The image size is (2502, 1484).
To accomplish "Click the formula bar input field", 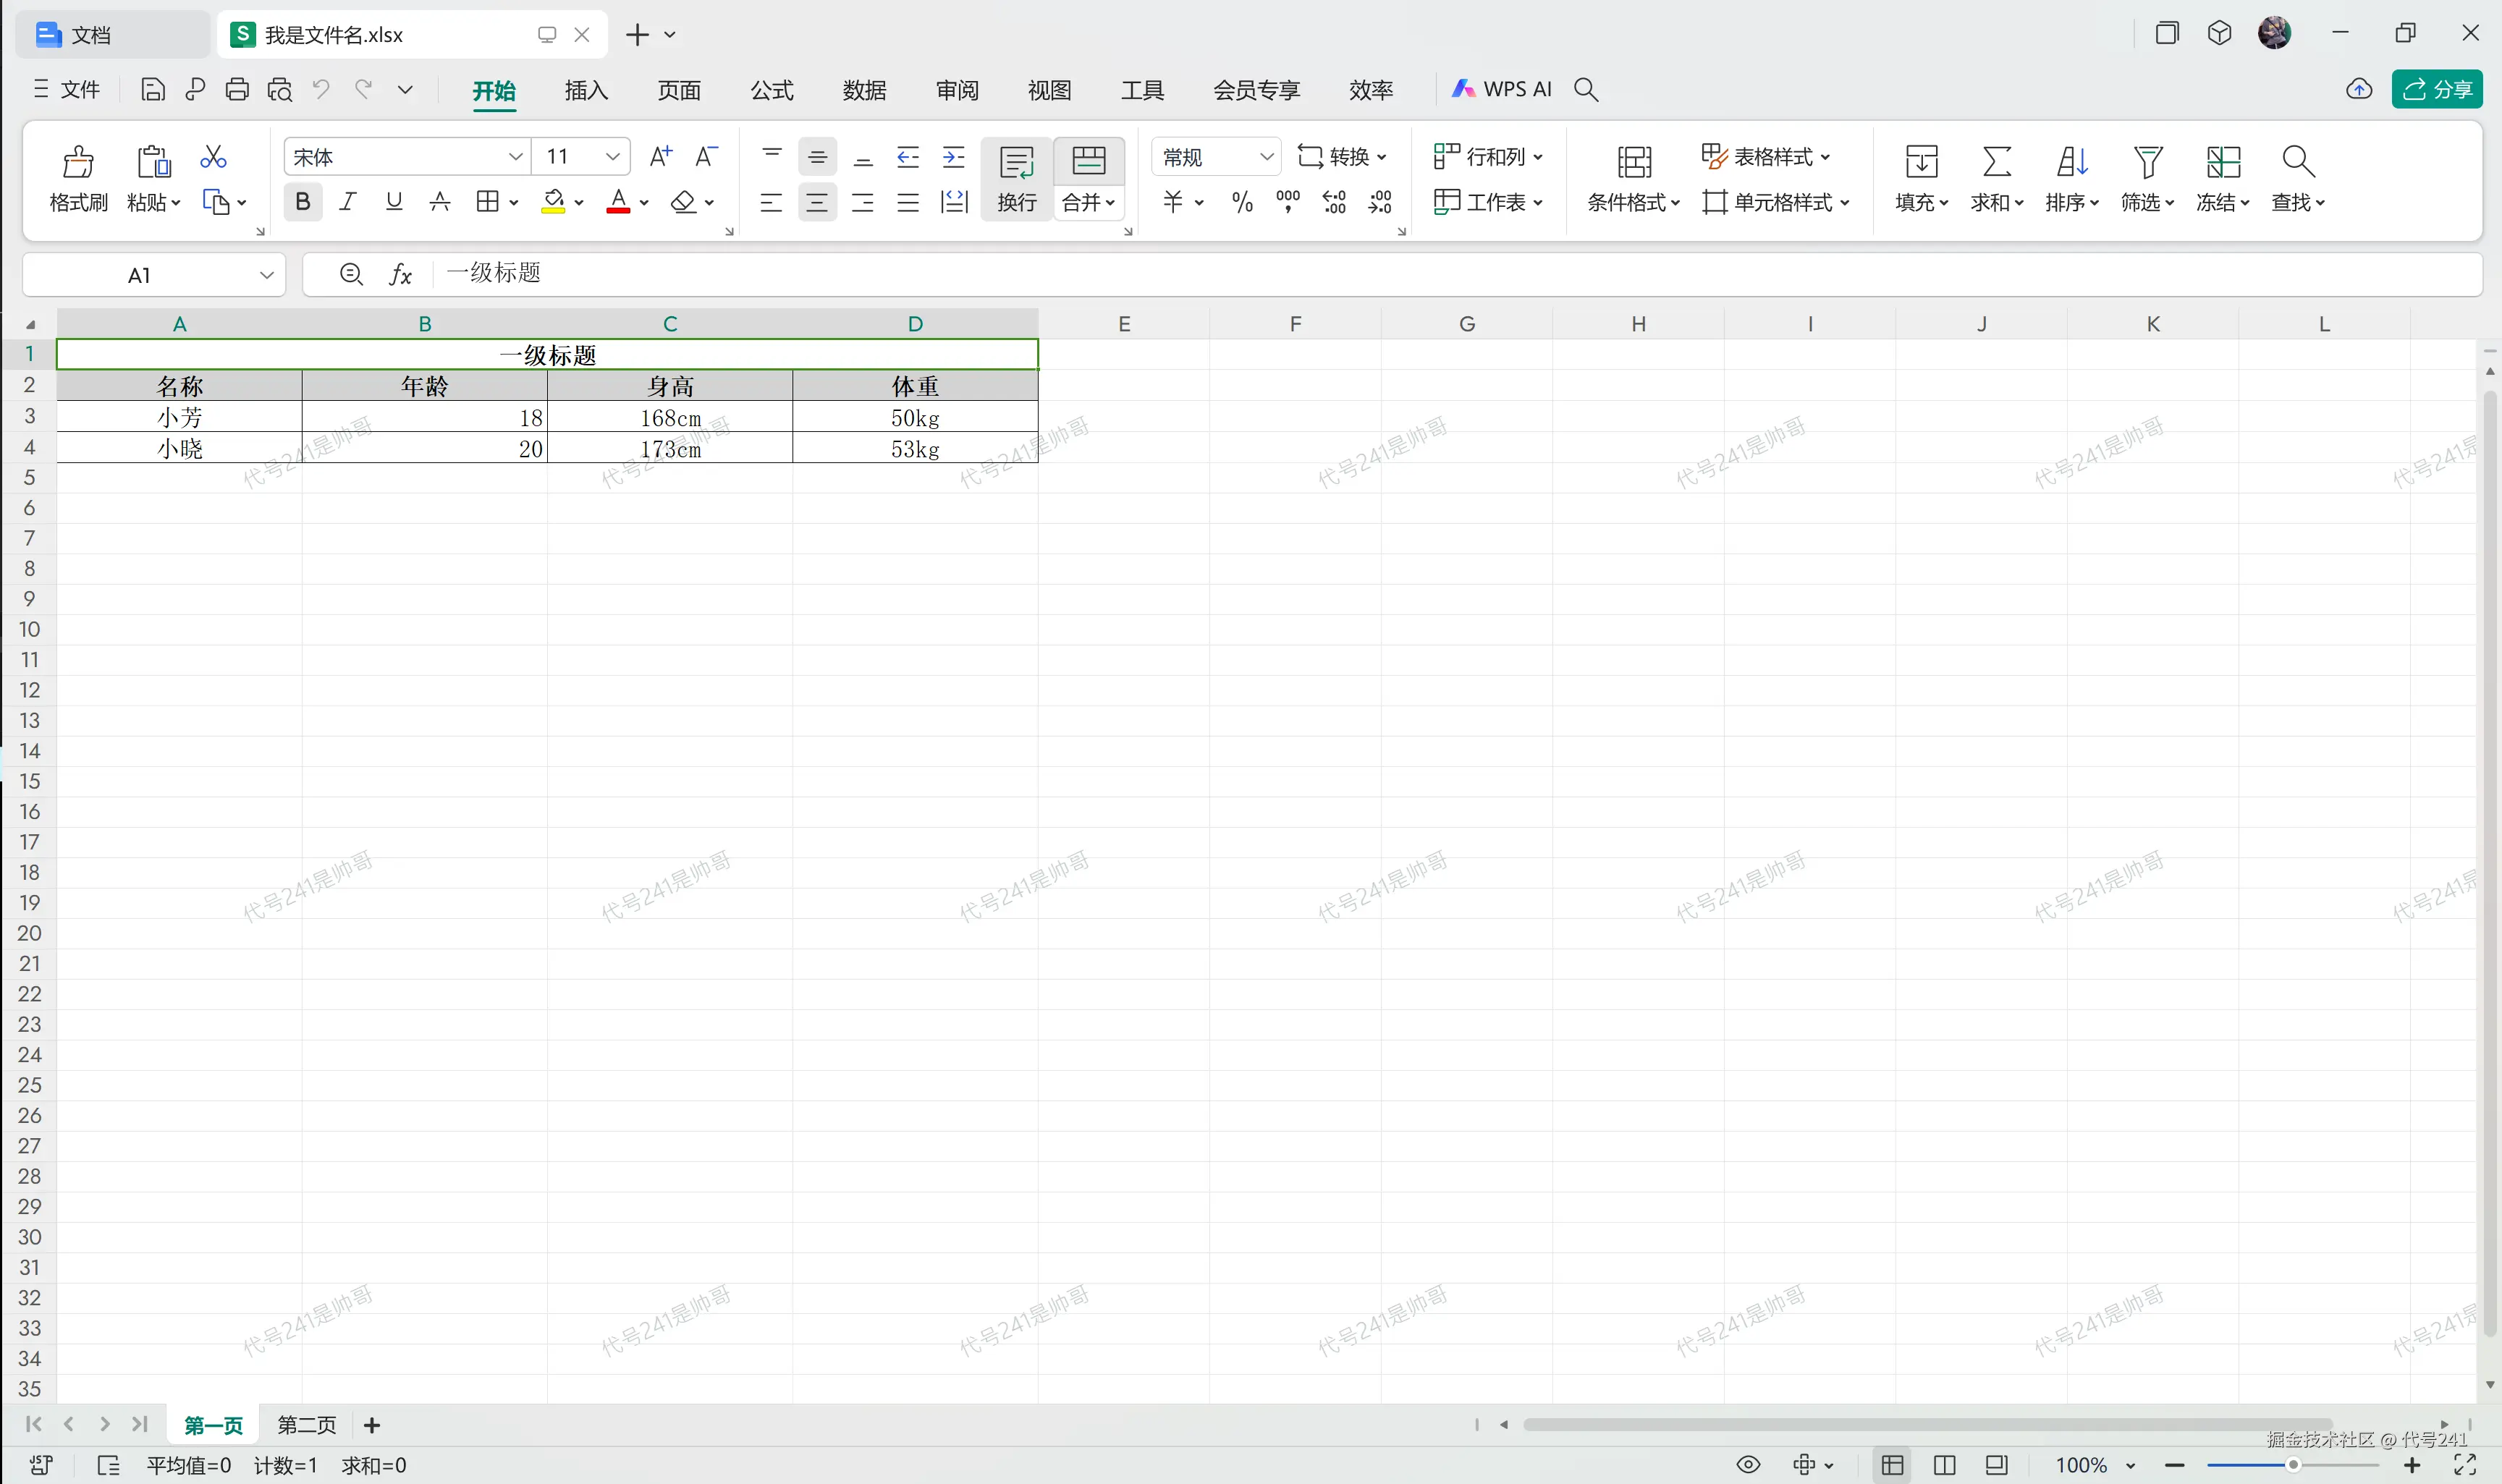I will pyautogui.click(x=1400, y=274).
